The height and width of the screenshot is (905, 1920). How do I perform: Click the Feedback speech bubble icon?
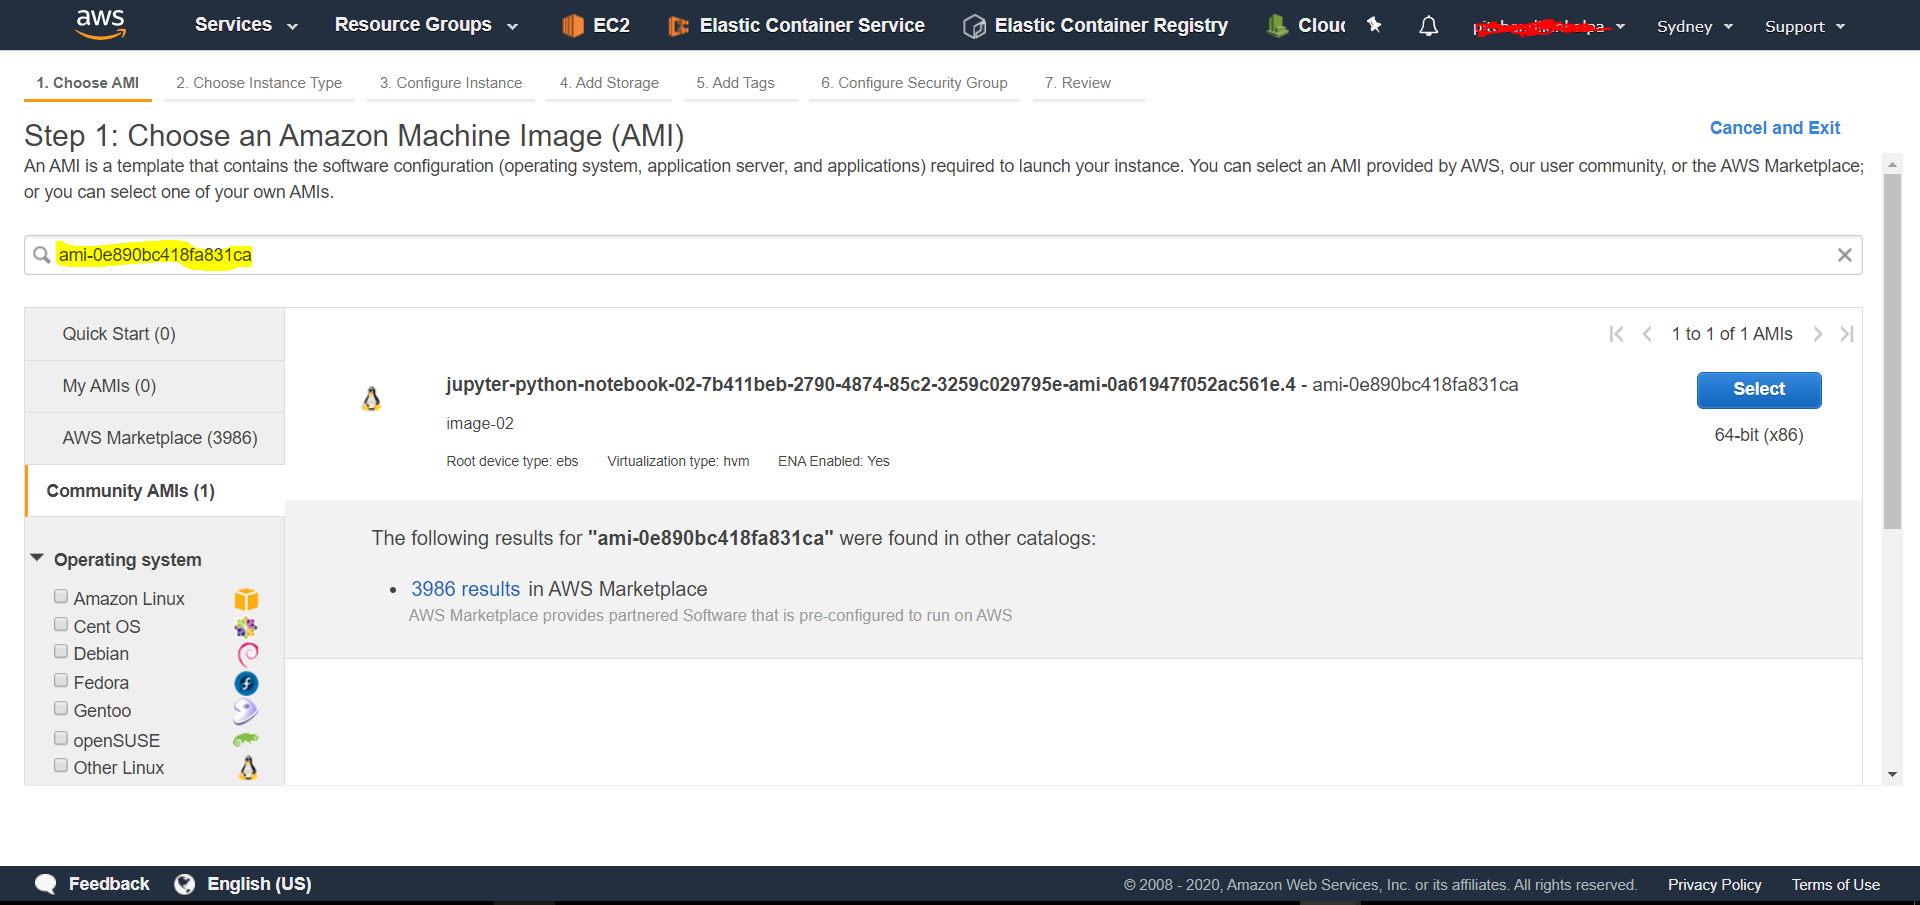[45, 883]
